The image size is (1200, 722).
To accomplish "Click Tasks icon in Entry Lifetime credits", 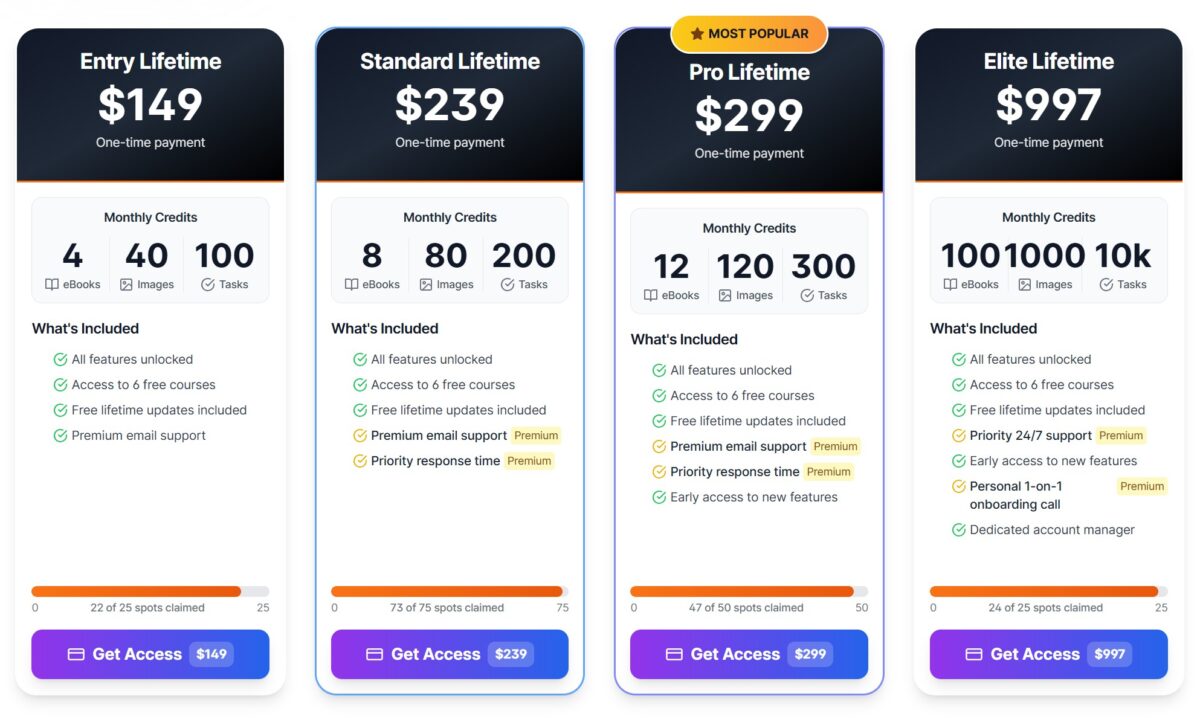I will [208, 285].
